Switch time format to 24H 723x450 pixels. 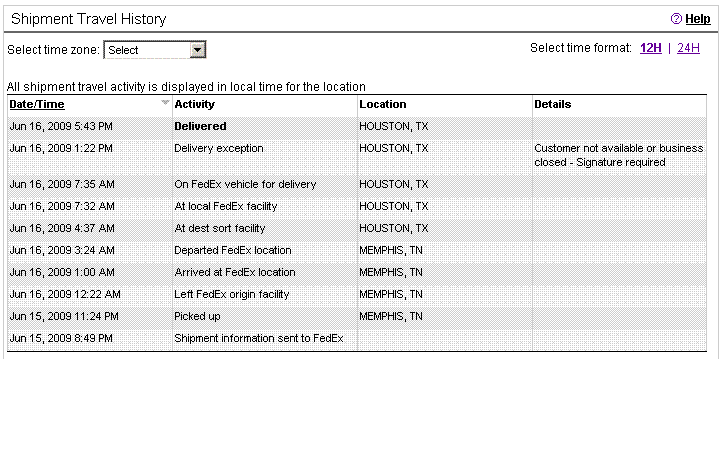pyautogui.click(x=688, y=48)
